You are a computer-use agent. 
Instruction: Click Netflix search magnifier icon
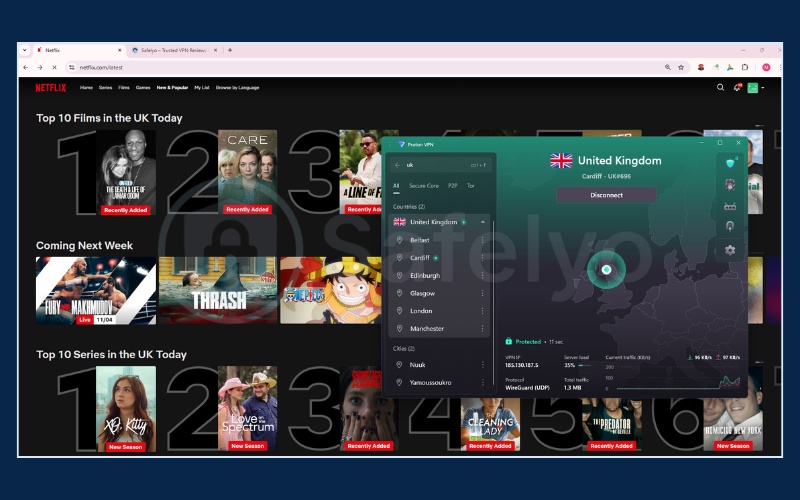(720, 87)
